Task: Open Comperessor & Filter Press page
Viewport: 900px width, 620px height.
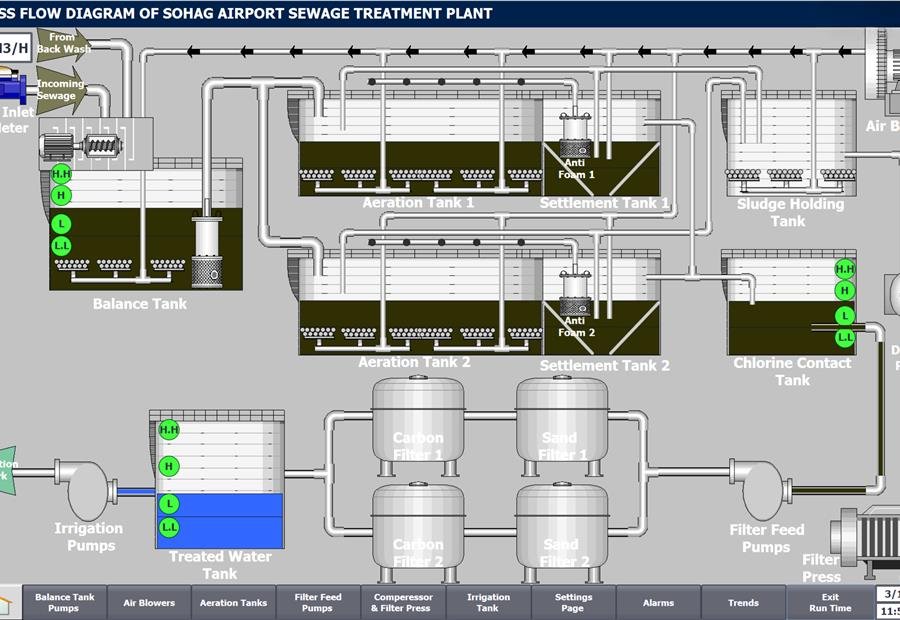Action: pyautogui.click(x=402, y=602)
